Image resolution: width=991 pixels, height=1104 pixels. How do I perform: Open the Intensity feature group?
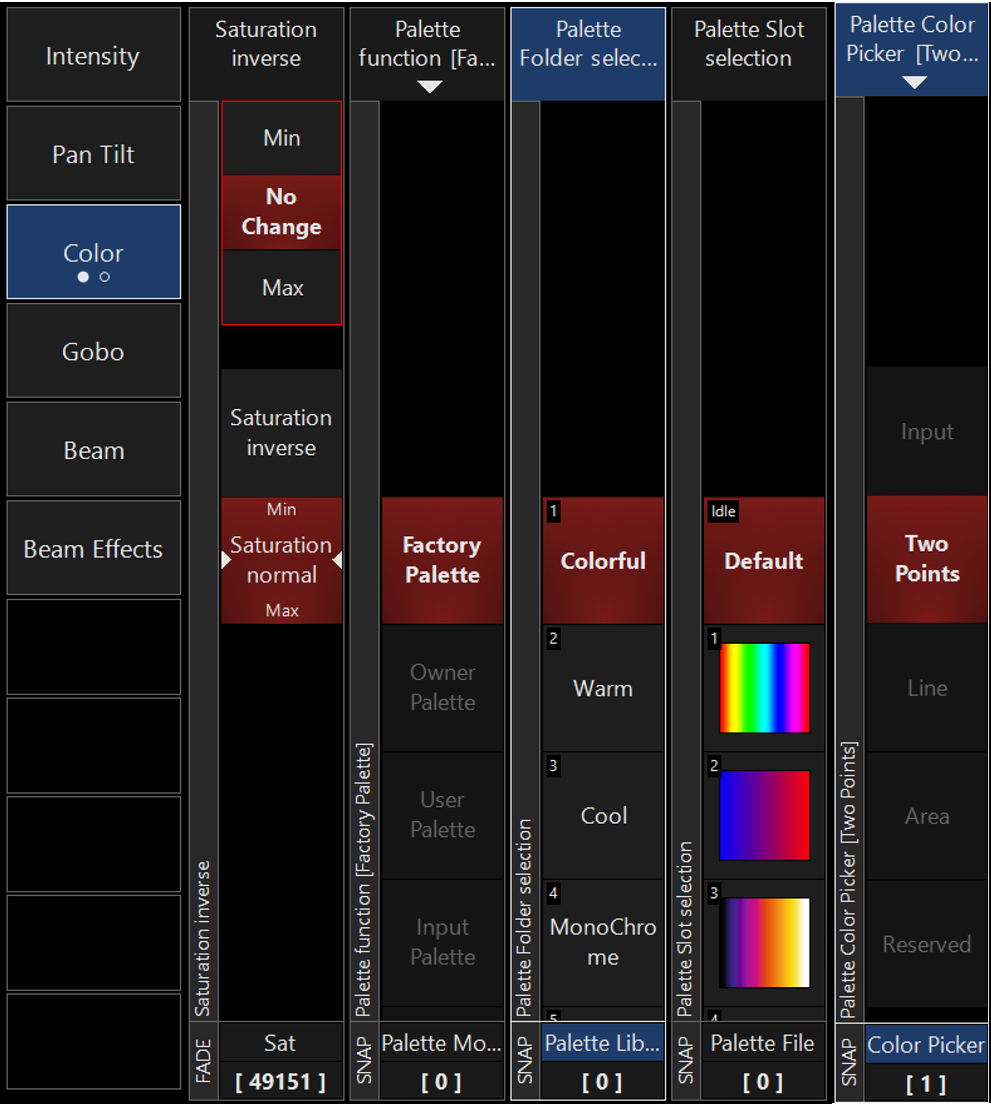(x=94, y=56)
